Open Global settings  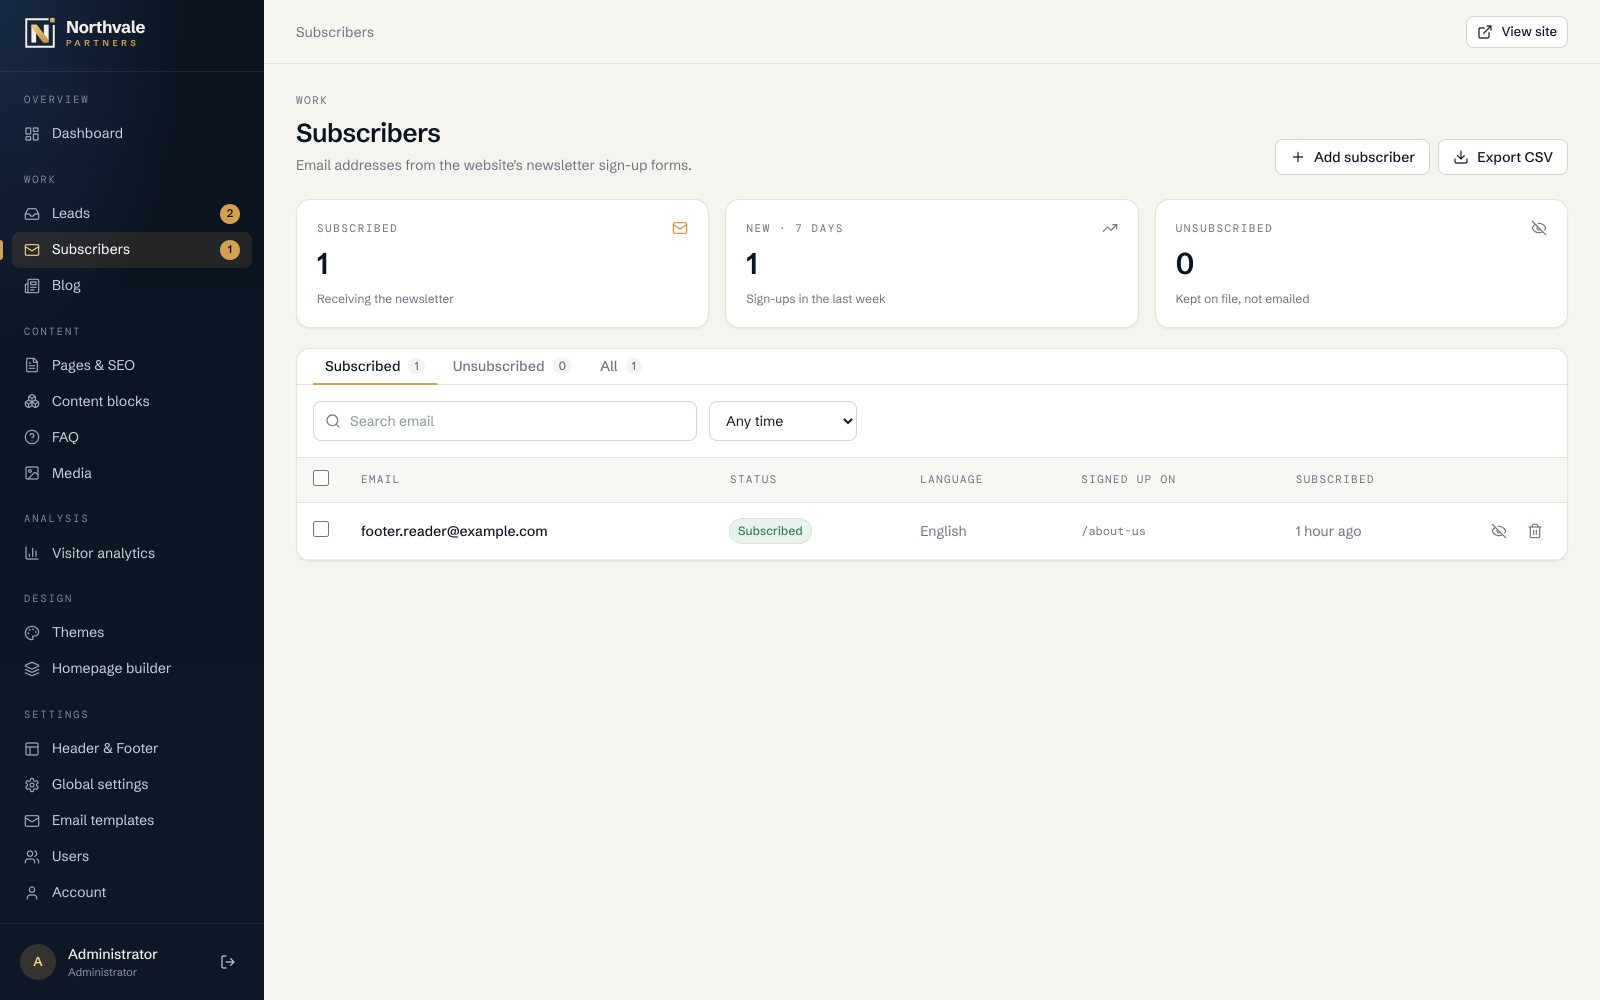132,785
